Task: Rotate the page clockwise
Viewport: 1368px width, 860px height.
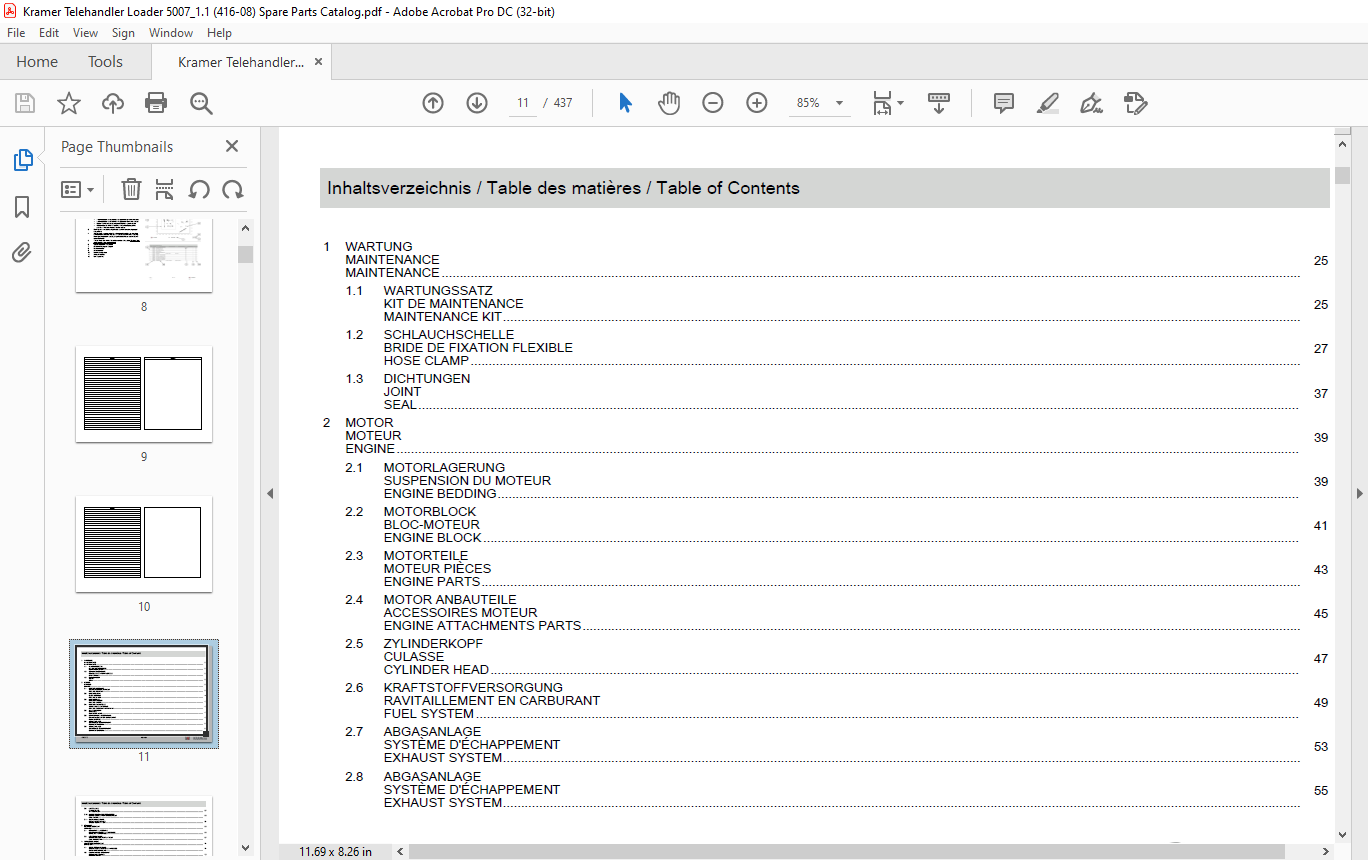Action: pyautogui.click(x=233, y=189)
